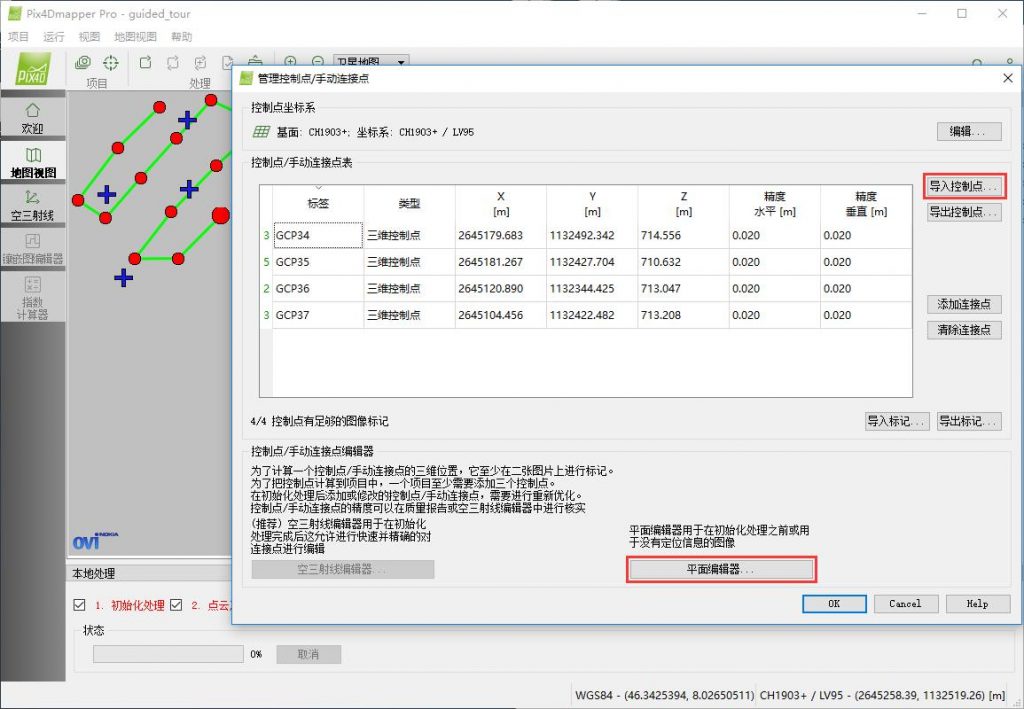Click the 导入控制点 import button
Screen dimensions: 1024x709
click(963, 186)
